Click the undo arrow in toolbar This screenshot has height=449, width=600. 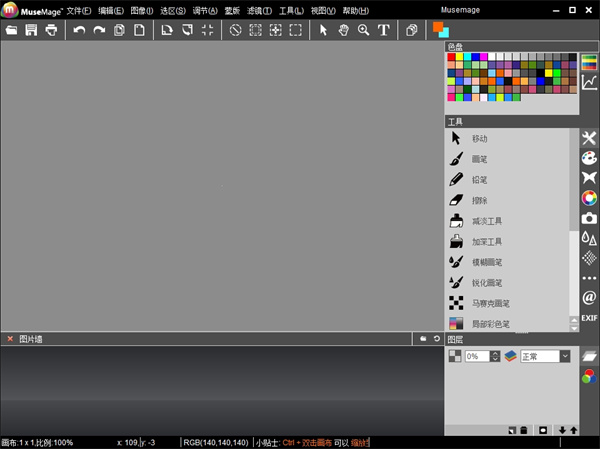pos(80,31)
